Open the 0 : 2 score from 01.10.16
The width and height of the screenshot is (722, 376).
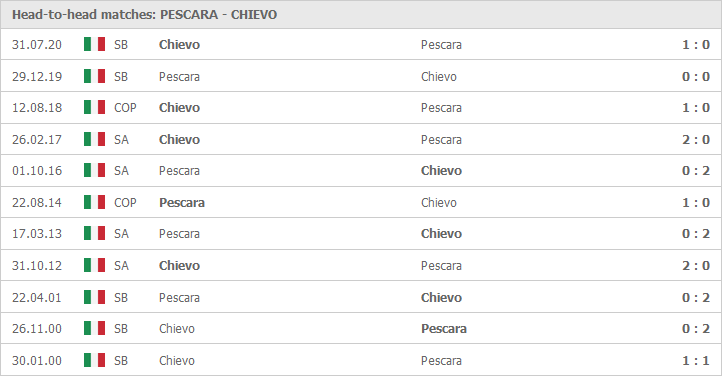[x=696, y=171]
